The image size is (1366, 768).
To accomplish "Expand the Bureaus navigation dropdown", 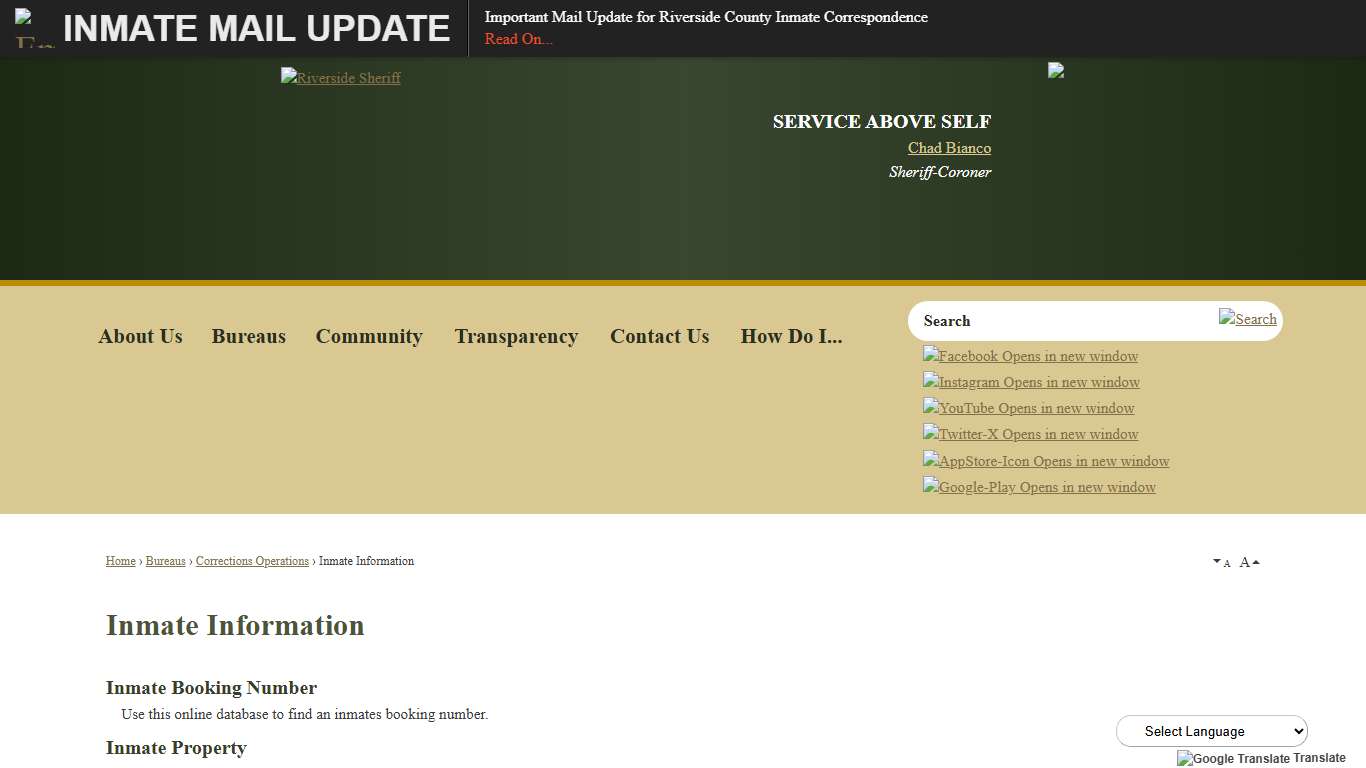I will pos(248,336).
